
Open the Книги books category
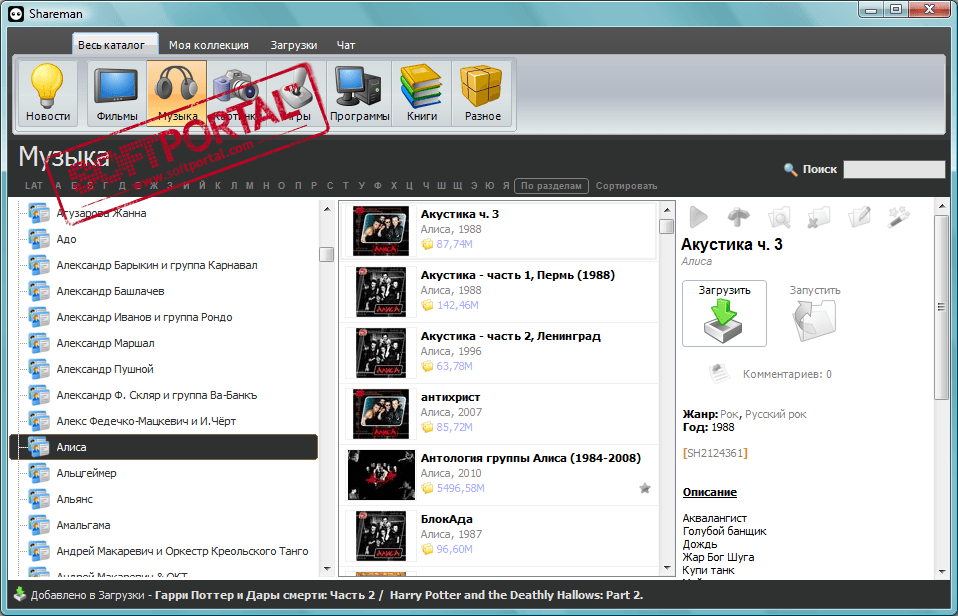[422, 94]
